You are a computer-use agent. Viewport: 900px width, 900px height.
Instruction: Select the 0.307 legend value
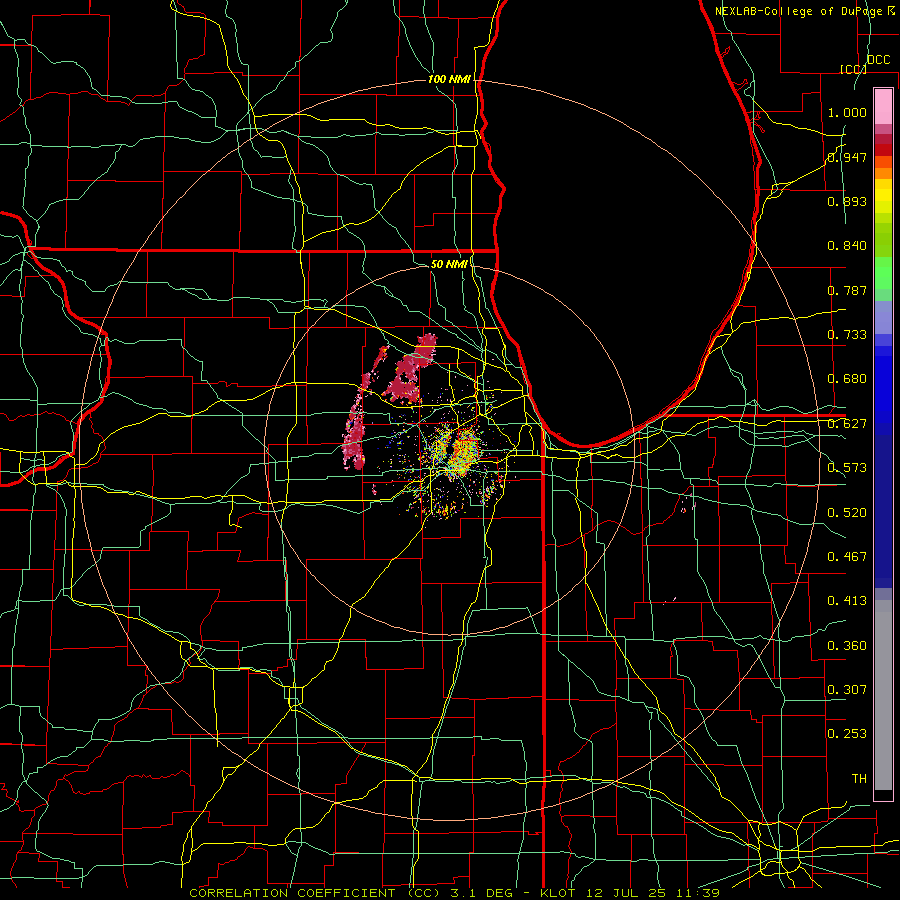[847, 690]
